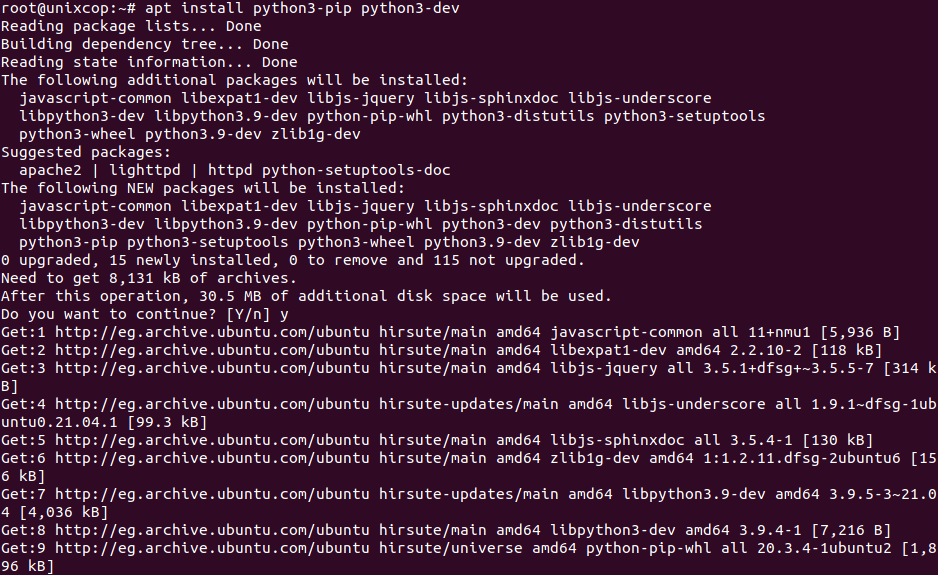This screenshot has height=575, width=938.
Task: Click the Get:9 hirsute/universe URL
Action: pos(212,547)
